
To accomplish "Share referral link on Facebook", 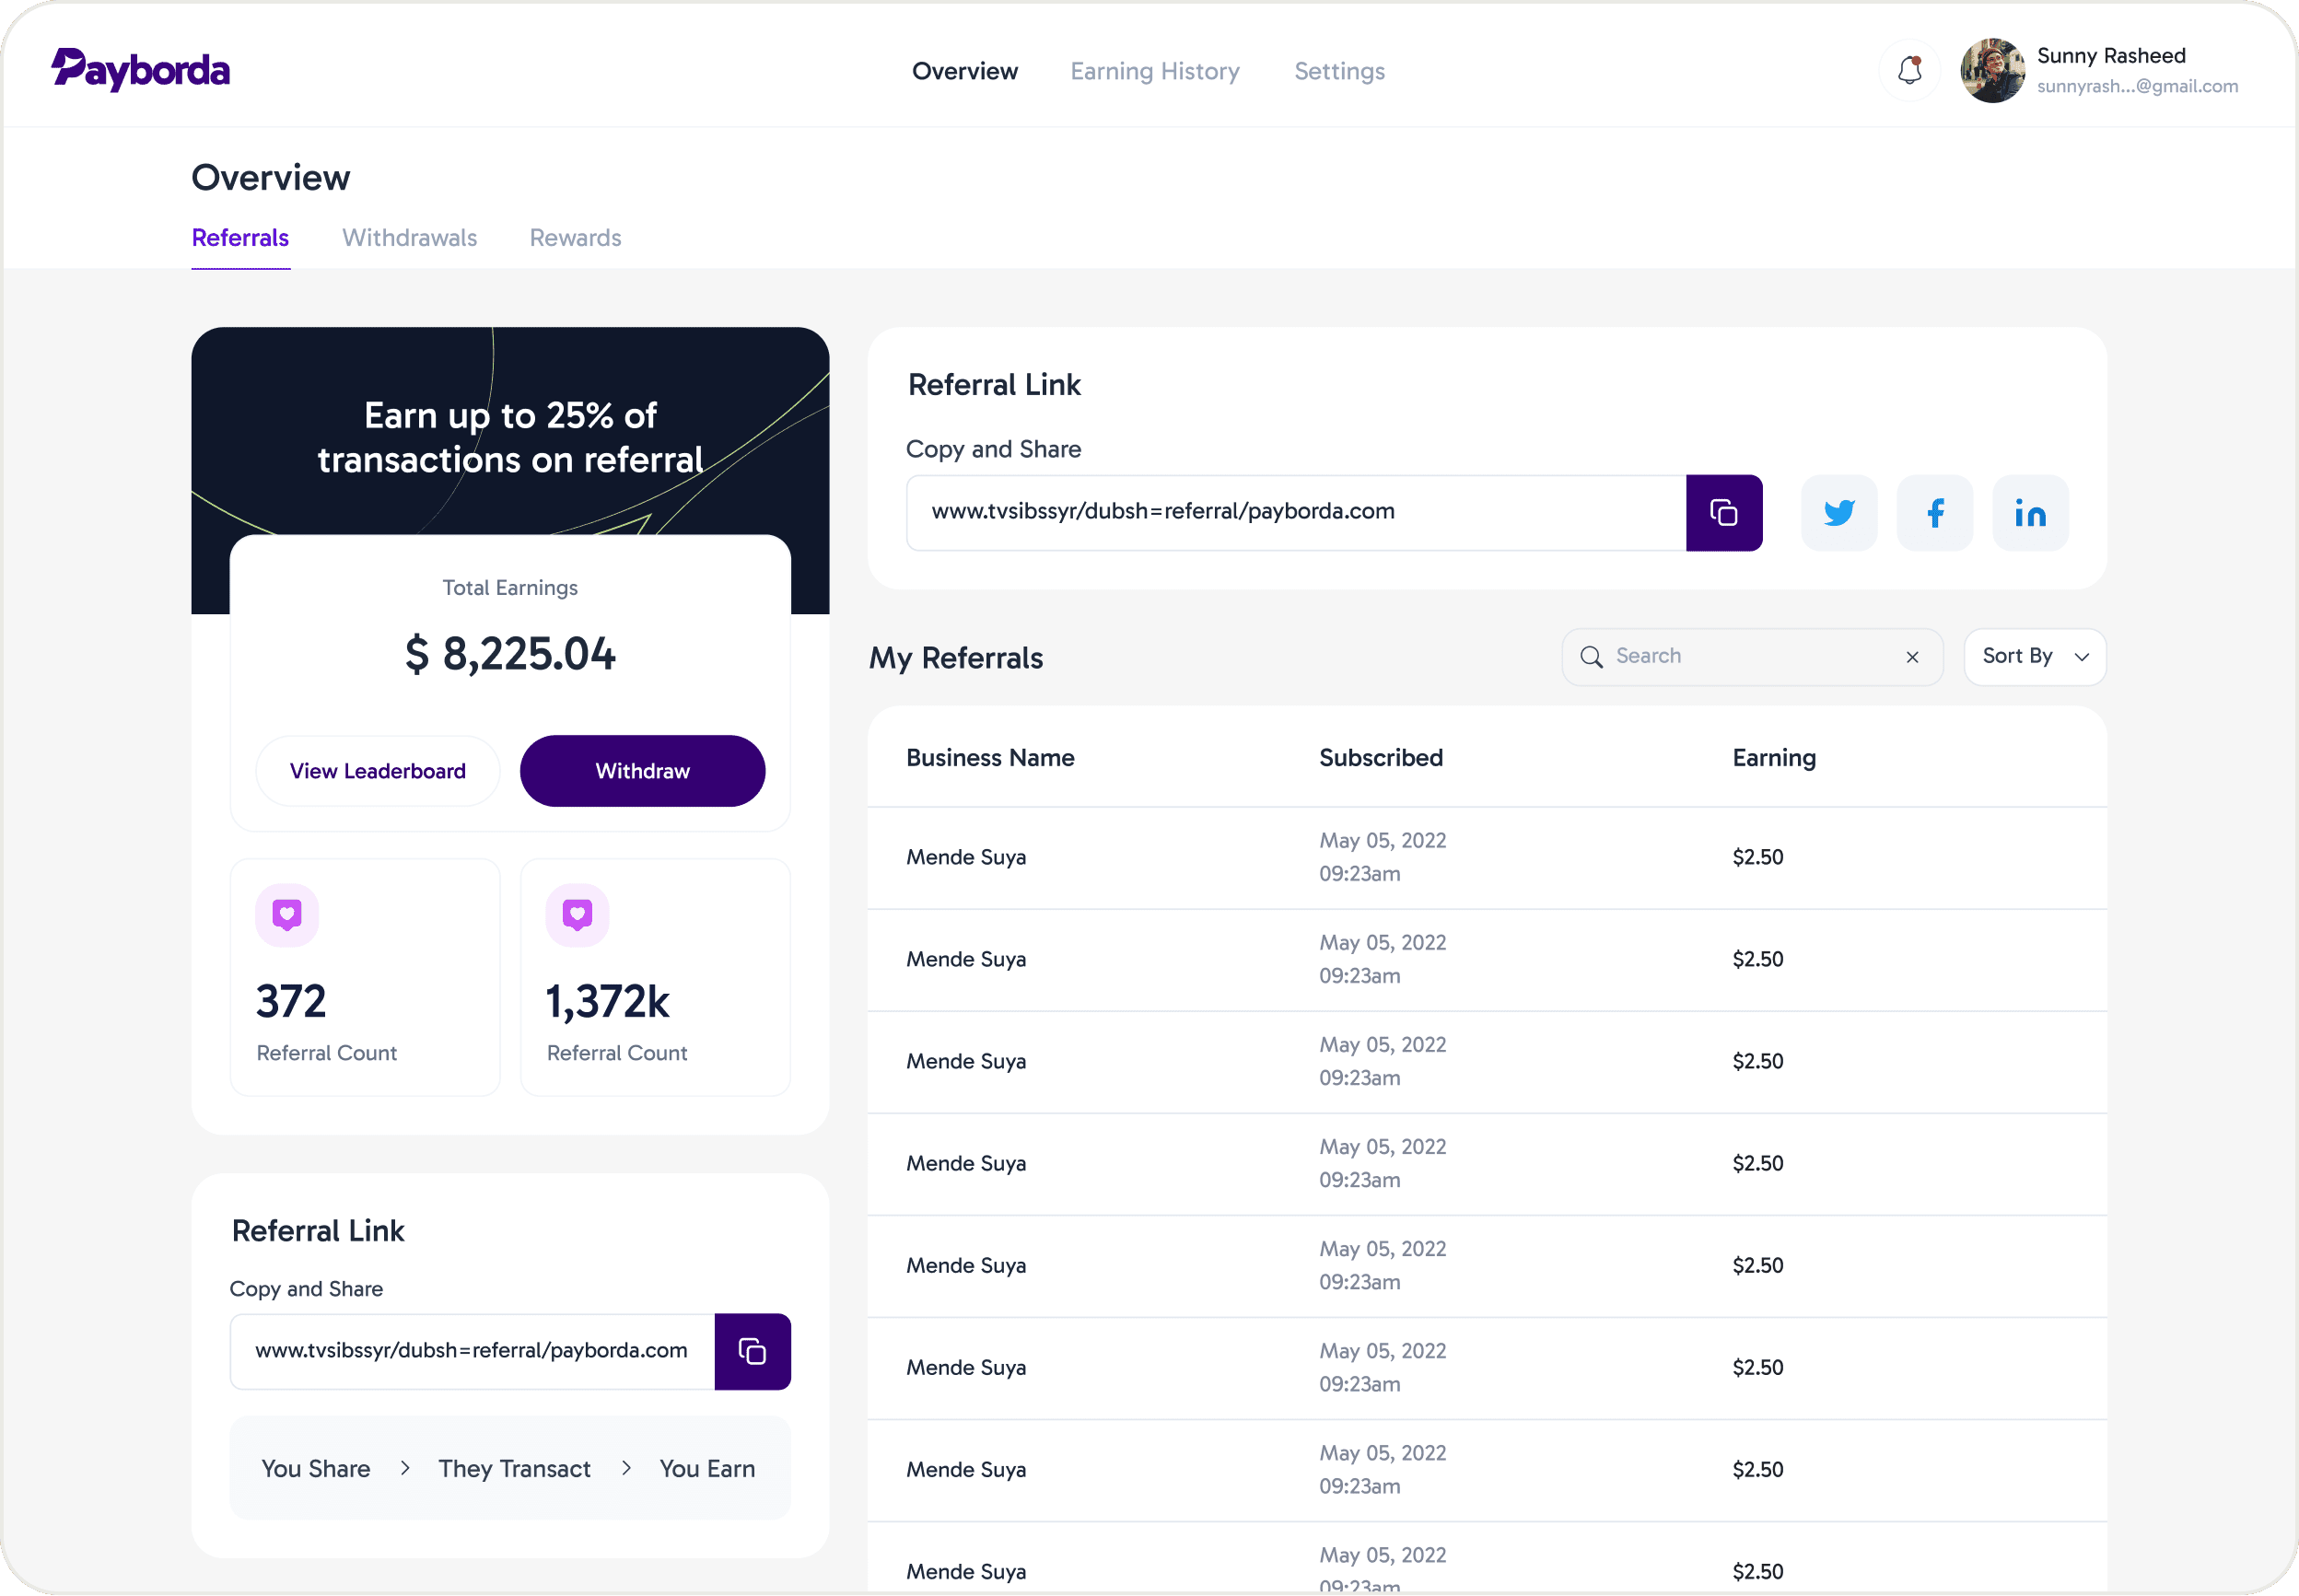I will point(1934,513).
